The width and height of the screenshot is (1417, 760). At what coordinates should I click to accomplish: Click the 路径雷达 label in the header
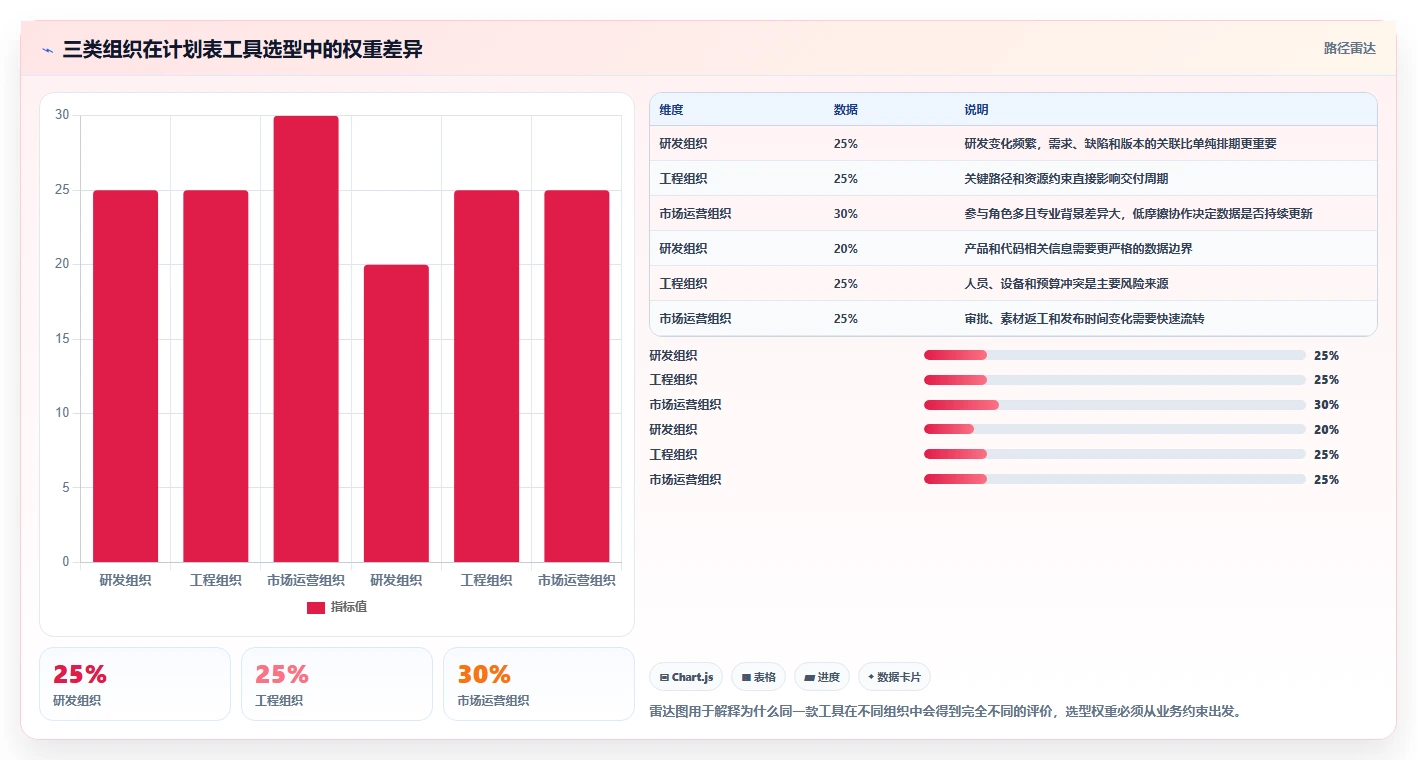(x=1350, y=48)
